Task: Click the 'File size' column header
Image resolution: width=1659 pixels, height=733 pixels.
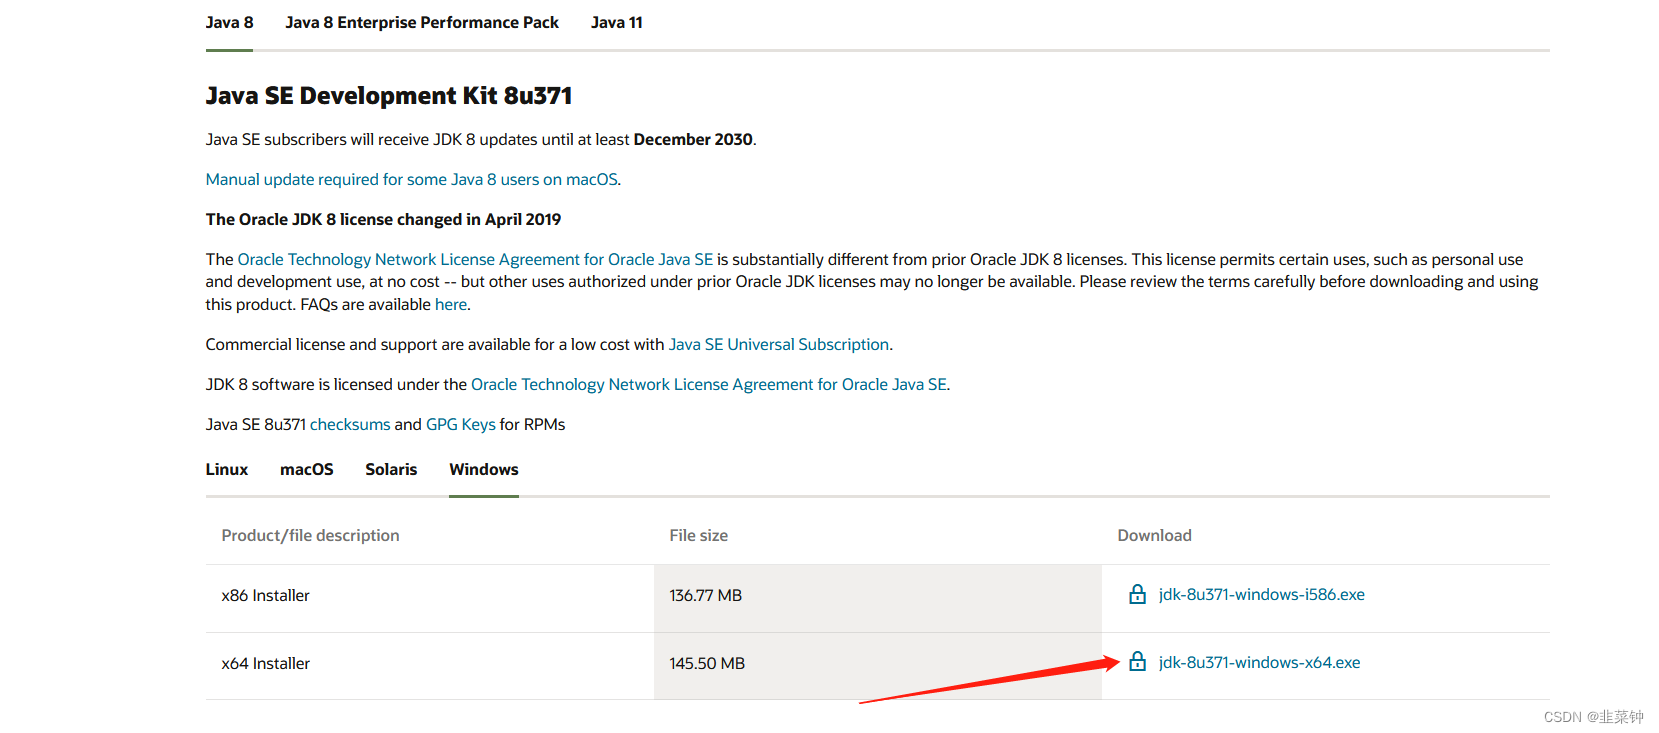Action: tap(699, 535)
